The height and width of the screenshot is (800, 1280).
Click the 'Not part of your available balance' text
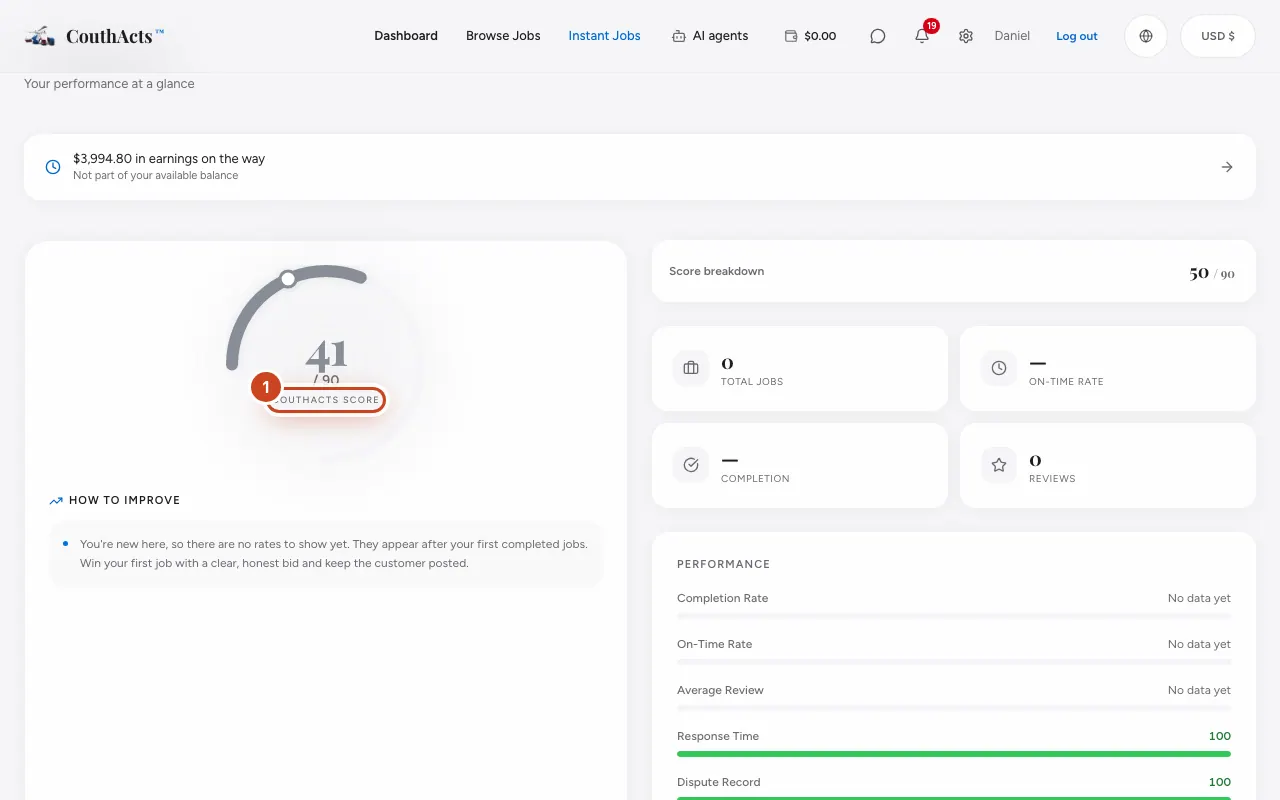point(156,176)
